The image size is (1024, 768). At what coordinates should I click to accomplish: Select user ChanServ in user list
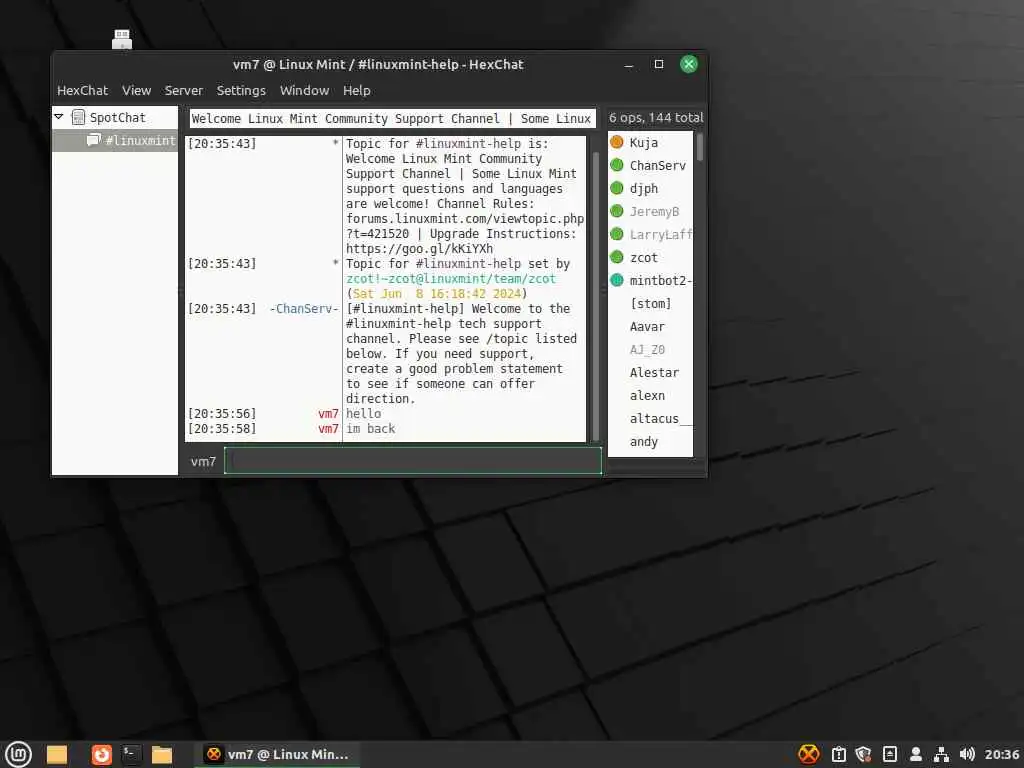pos(650,165)
